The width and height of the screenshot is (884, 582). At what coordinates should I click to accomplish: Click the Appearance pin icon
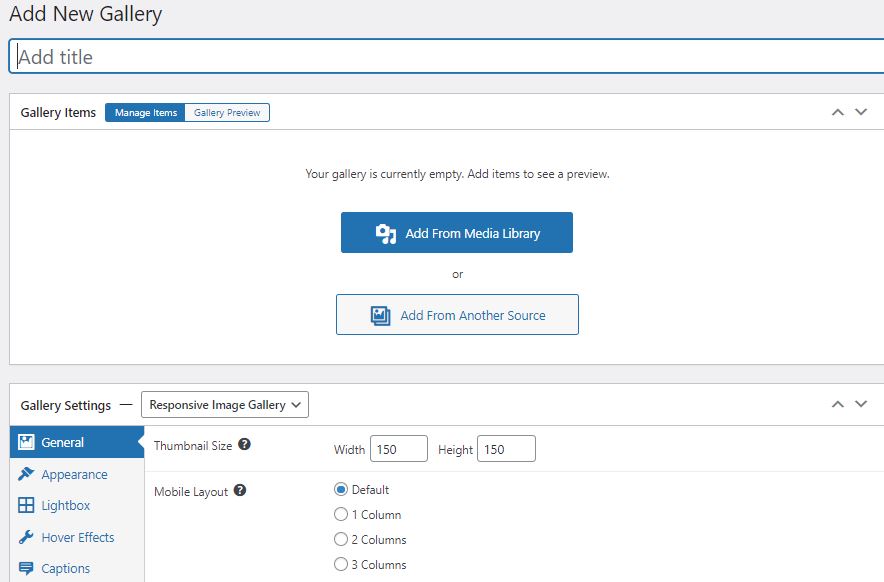[26, 474]
